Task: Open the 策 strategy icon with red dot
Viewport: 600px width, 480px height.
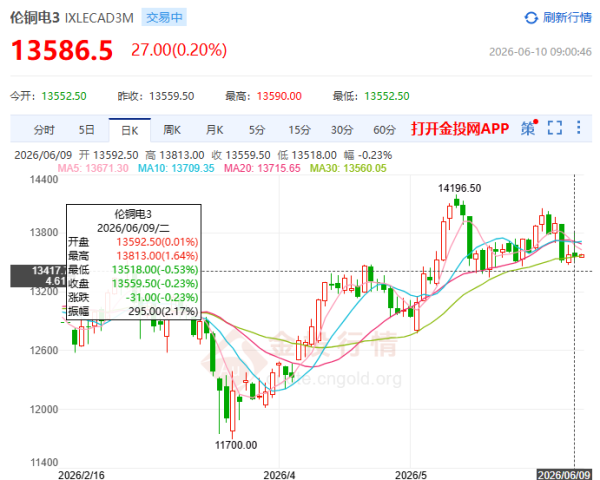Action: point(529,128)
